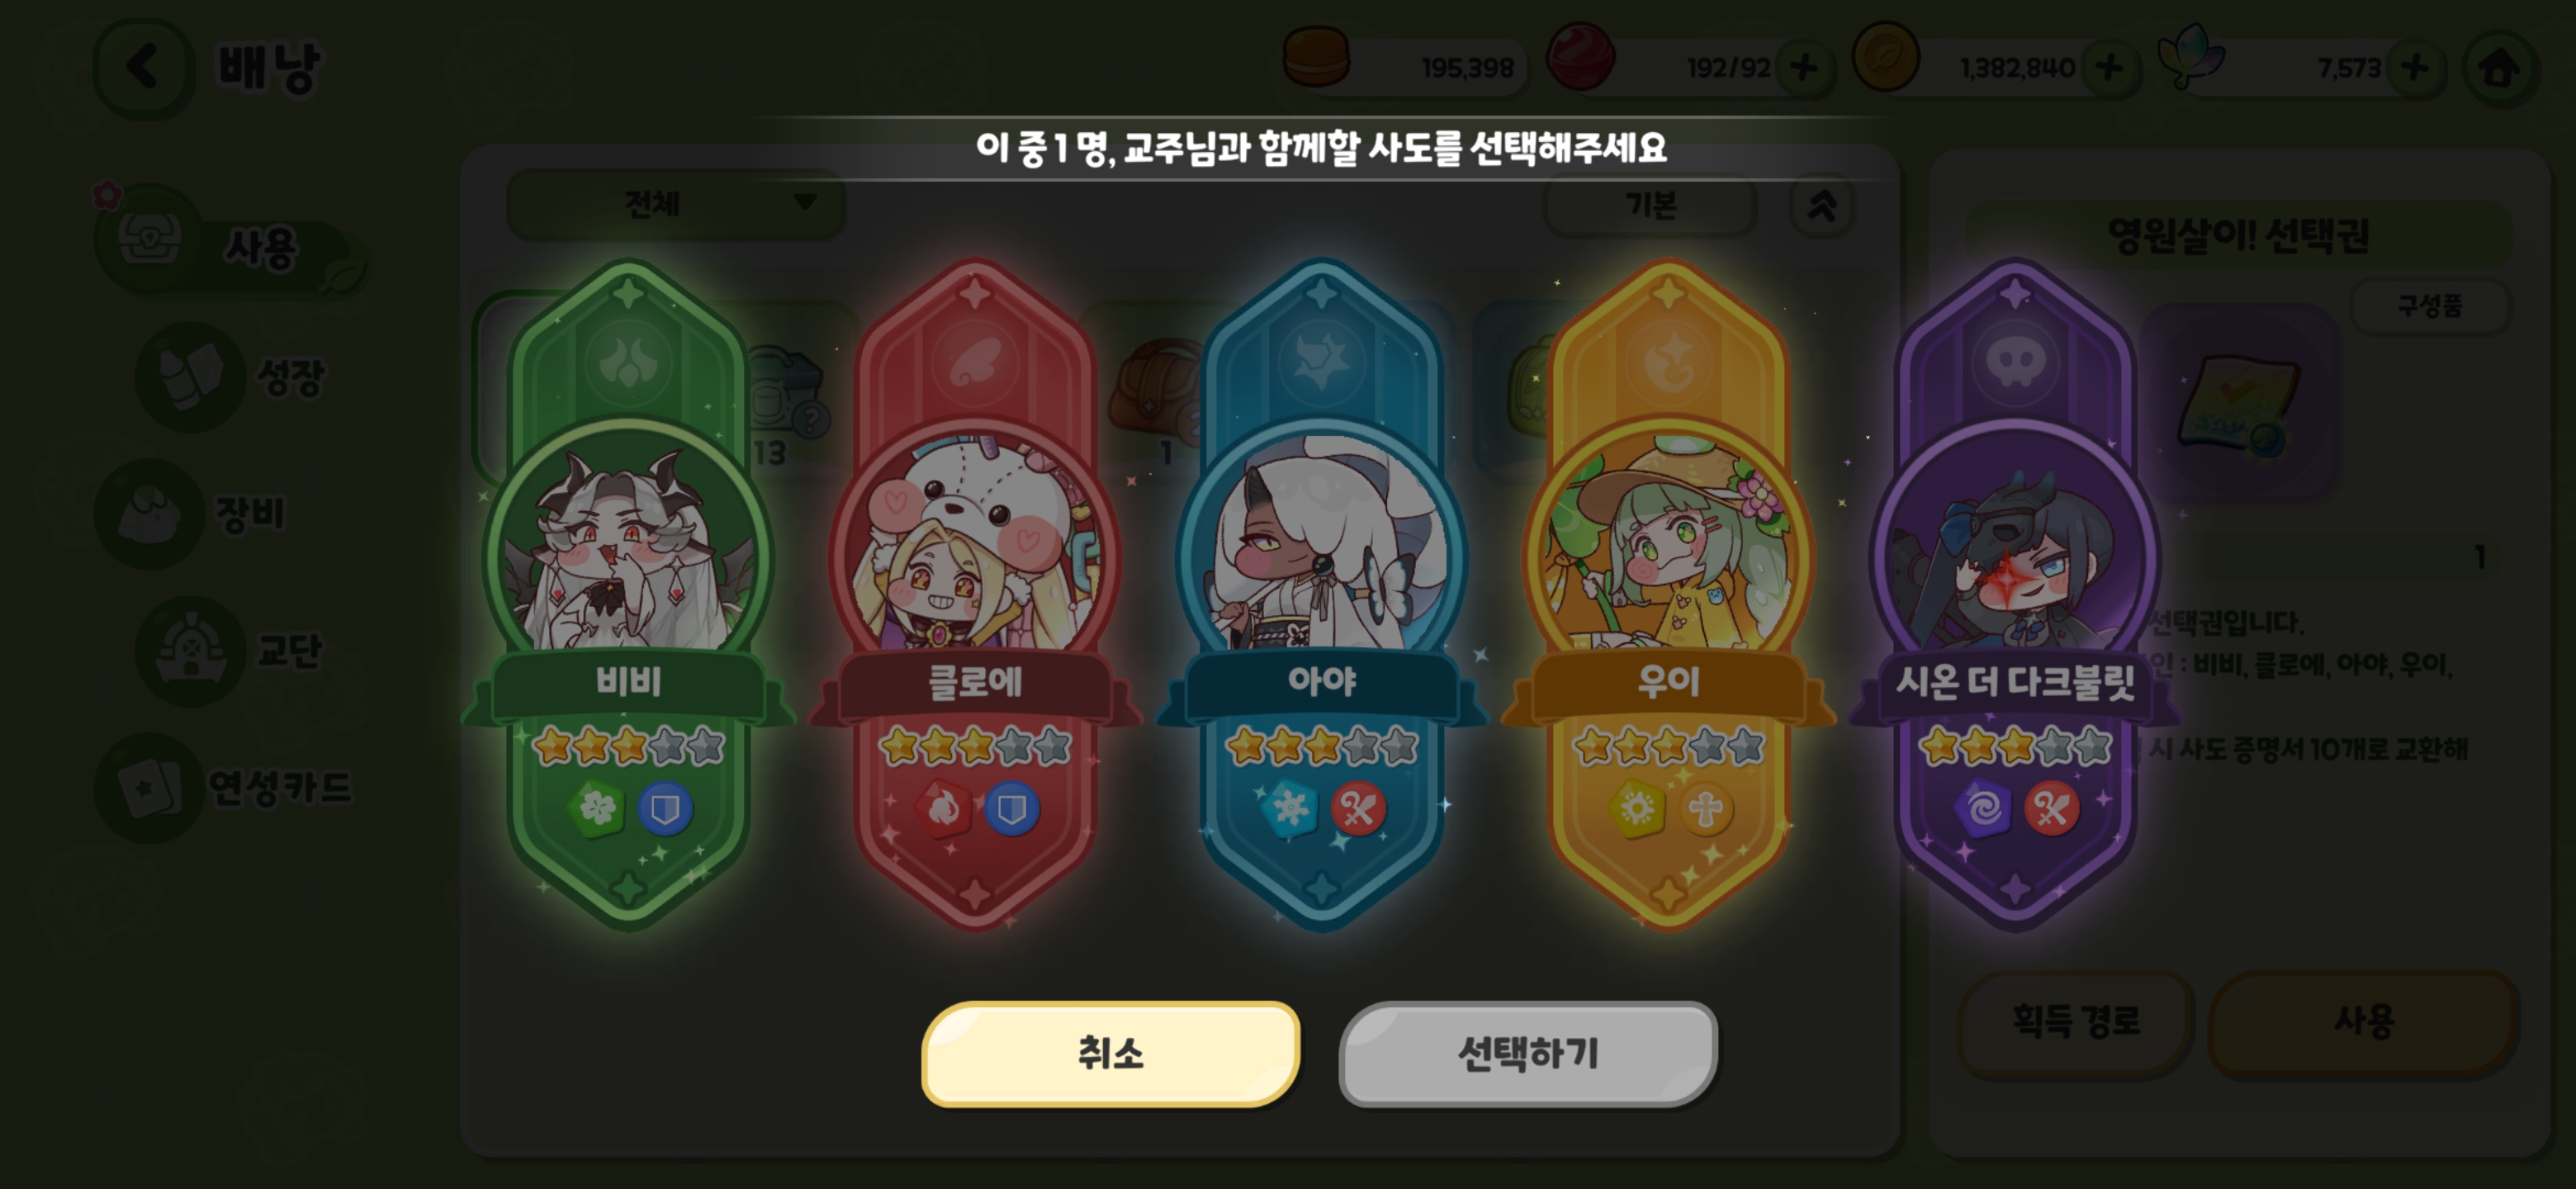Image resolution: width=2576 pixels, height=1189 pixels.
Task: Add gold coins with plus icon
Action: pos(2109,68)
